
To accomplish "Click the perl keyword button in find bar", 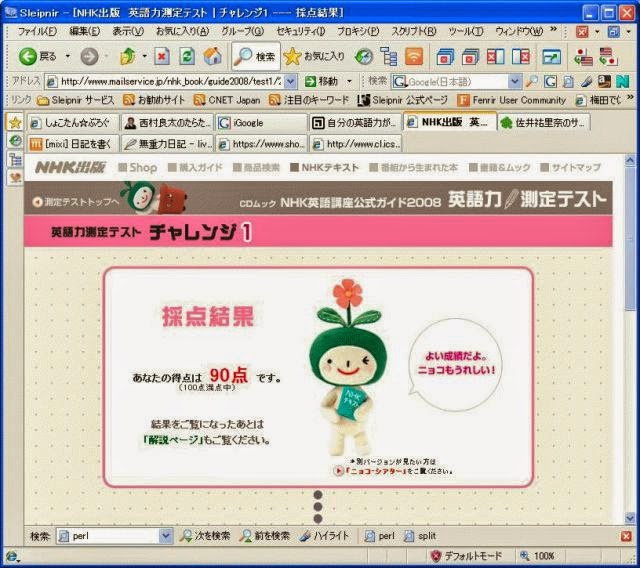I will (x=380, y=536).
